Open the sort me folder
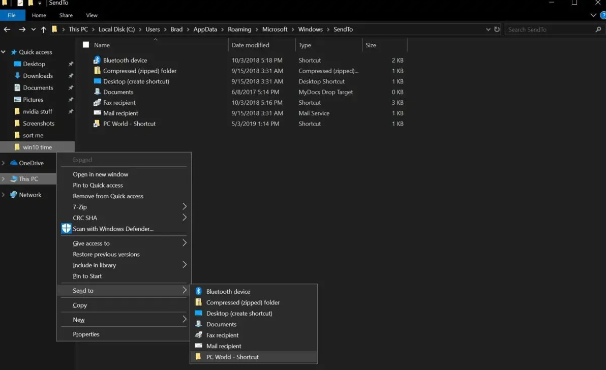Viewport: 606px width, 370px height. (33, 135)
